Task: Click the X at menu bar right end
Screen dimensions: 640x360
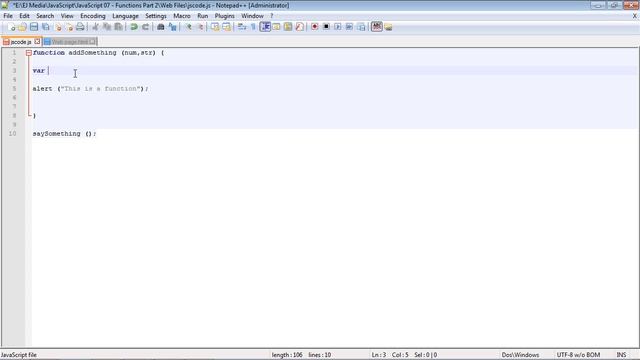Action: point(635,16)
